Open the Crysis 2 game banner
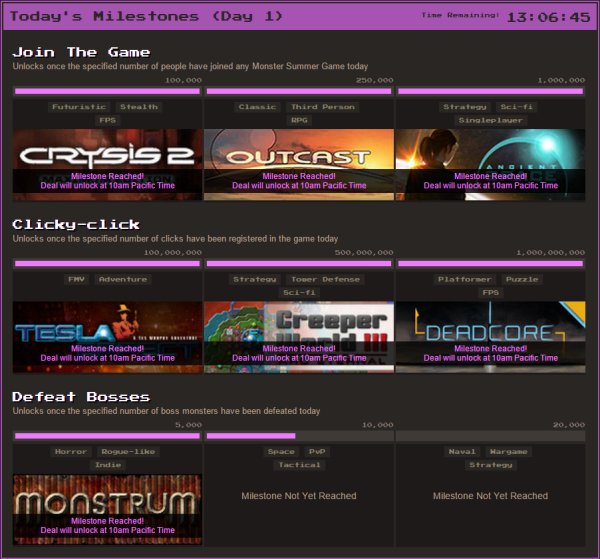 pos(108,165)
